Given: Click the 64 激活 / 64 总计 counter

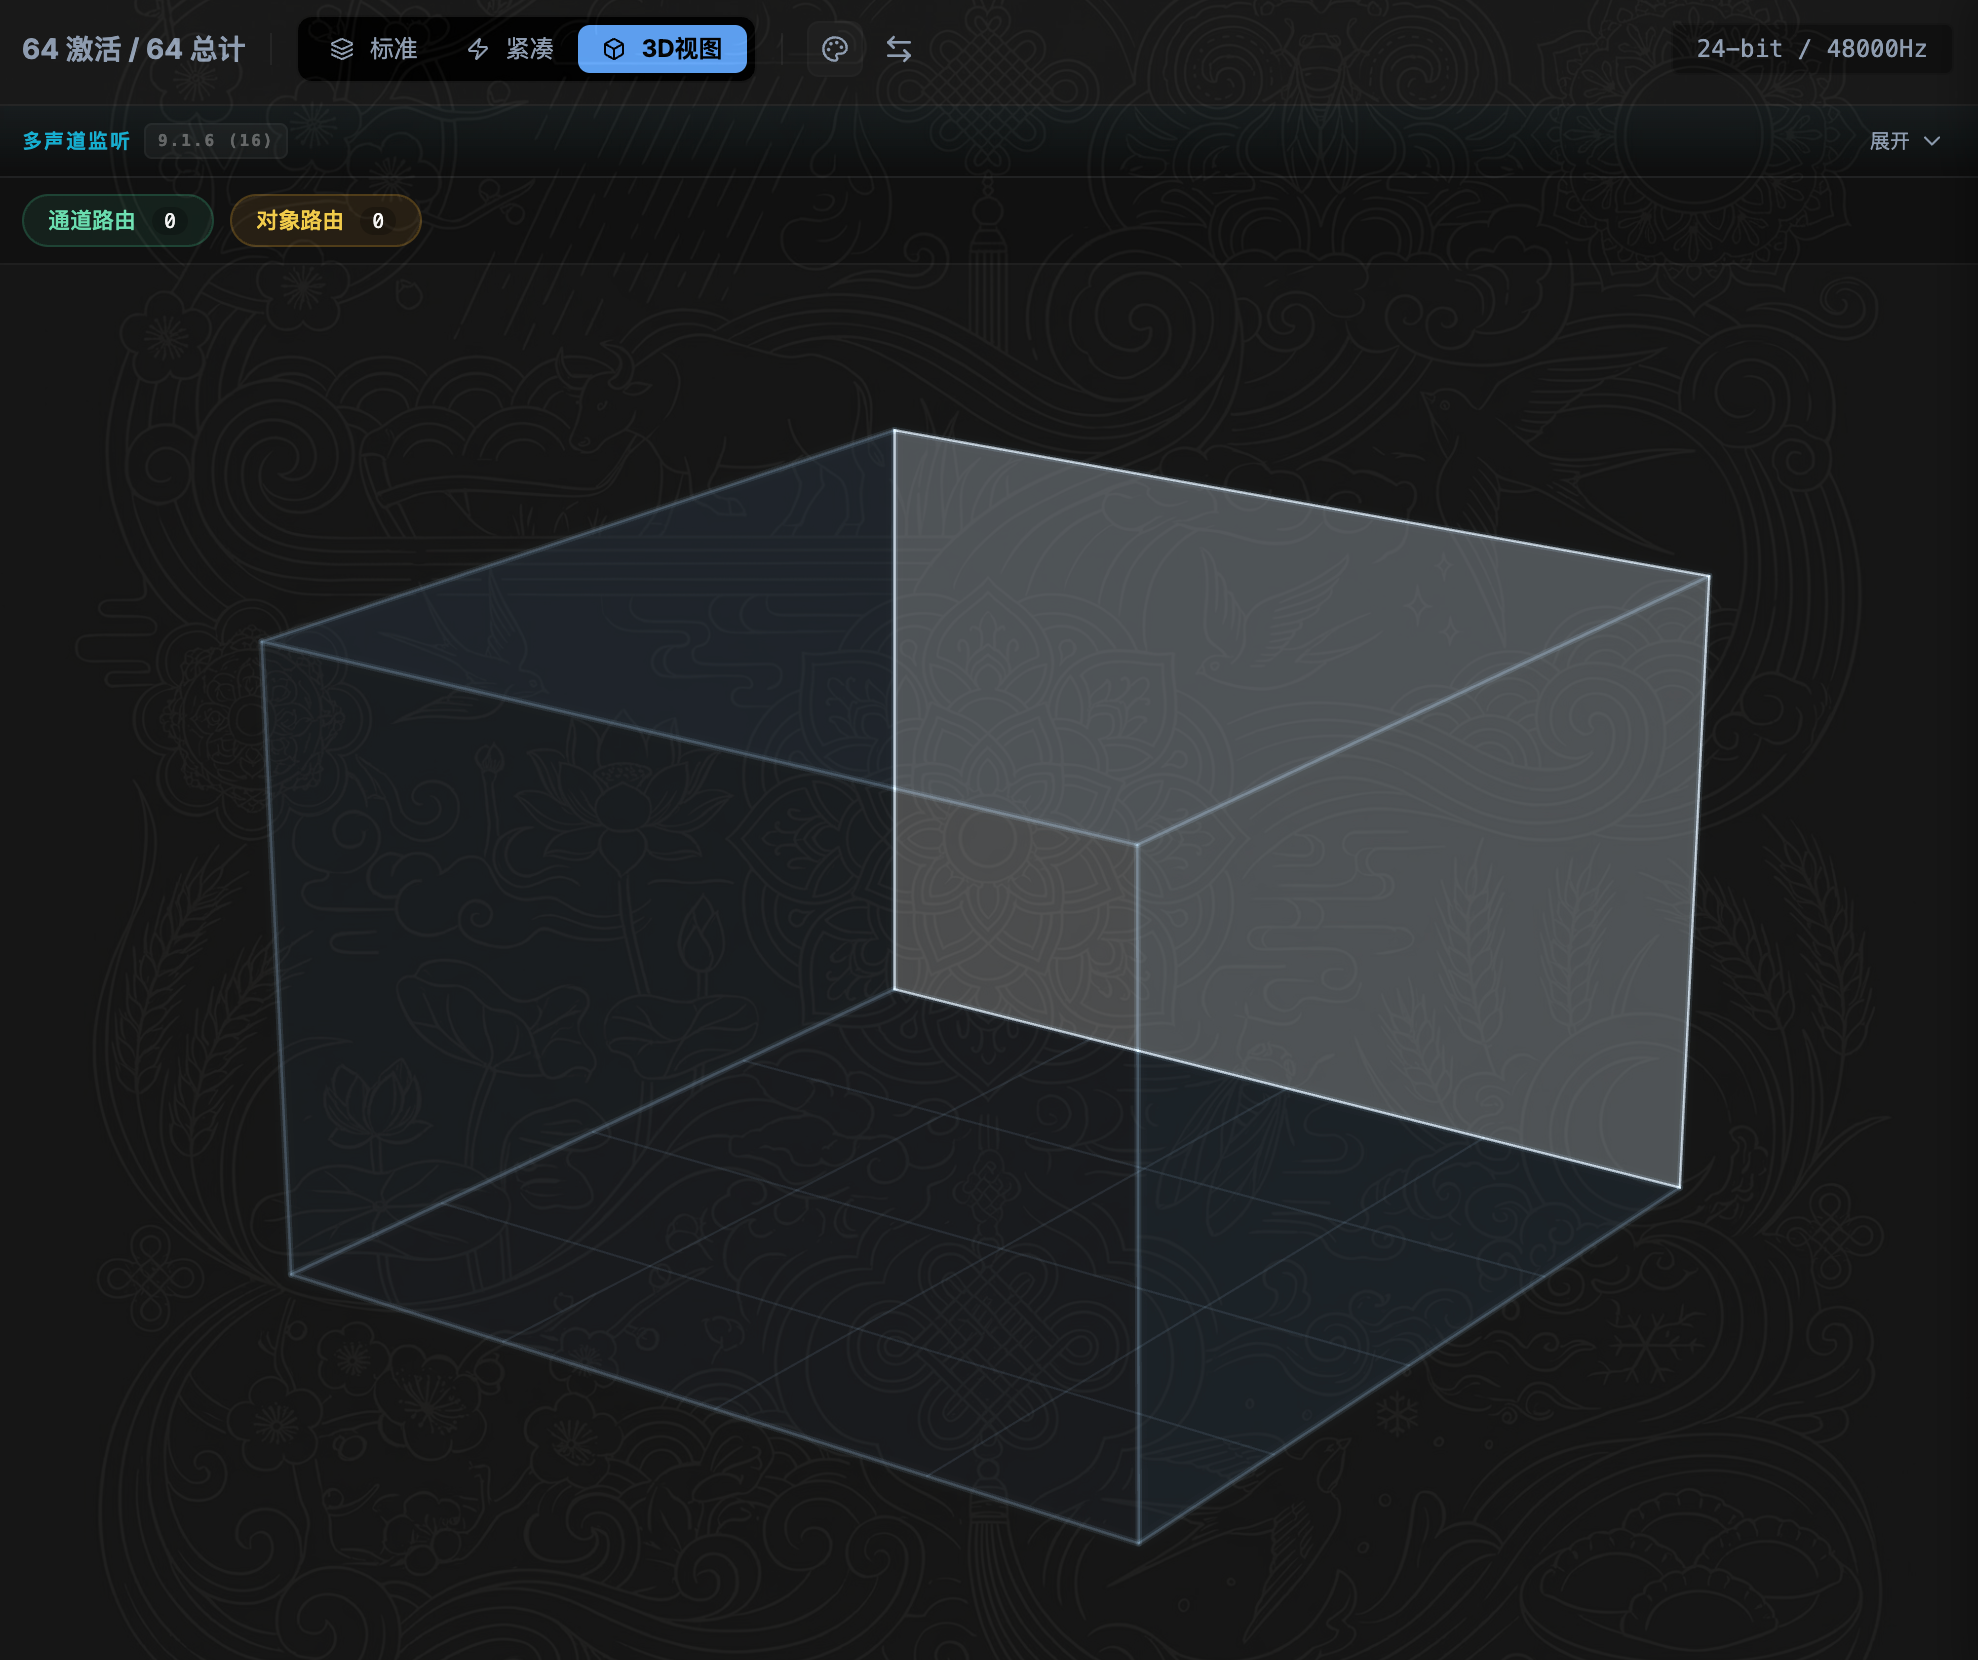Looking at the screenshot, I should 133,49.
